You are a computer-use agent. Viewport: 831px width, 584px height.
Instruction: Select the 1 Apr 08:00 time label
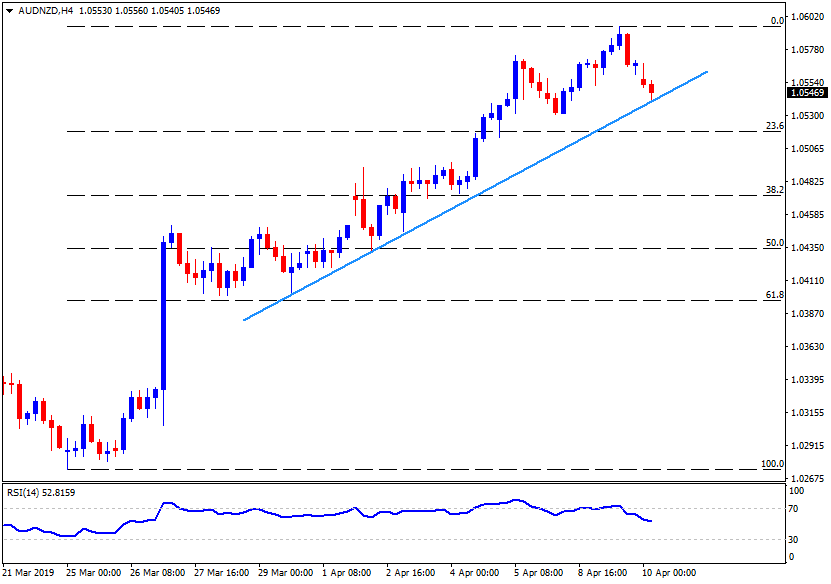[345, 574]
